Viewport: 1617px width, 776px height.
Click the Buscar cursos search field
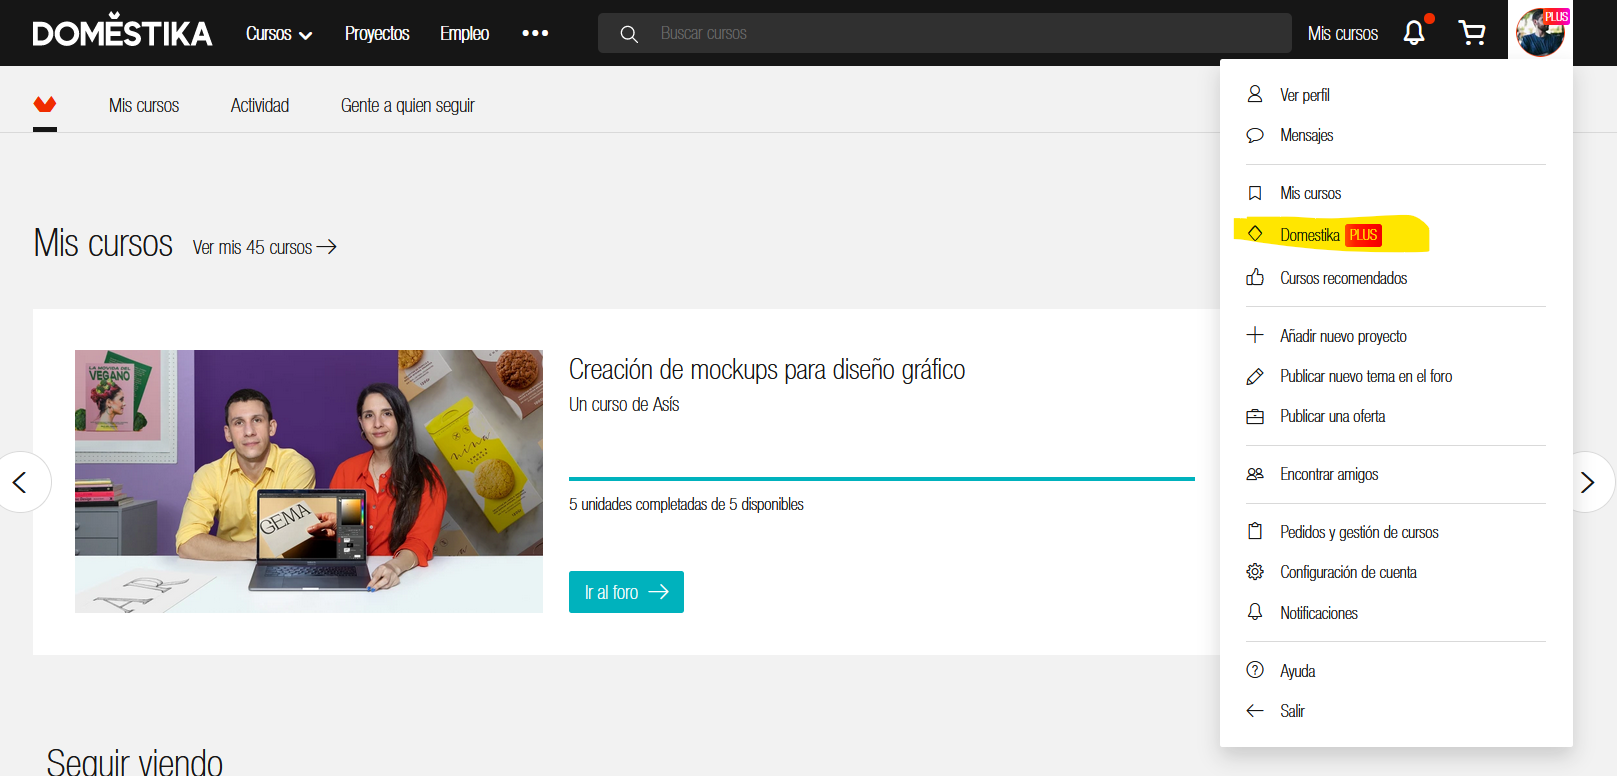pos(944,33)
